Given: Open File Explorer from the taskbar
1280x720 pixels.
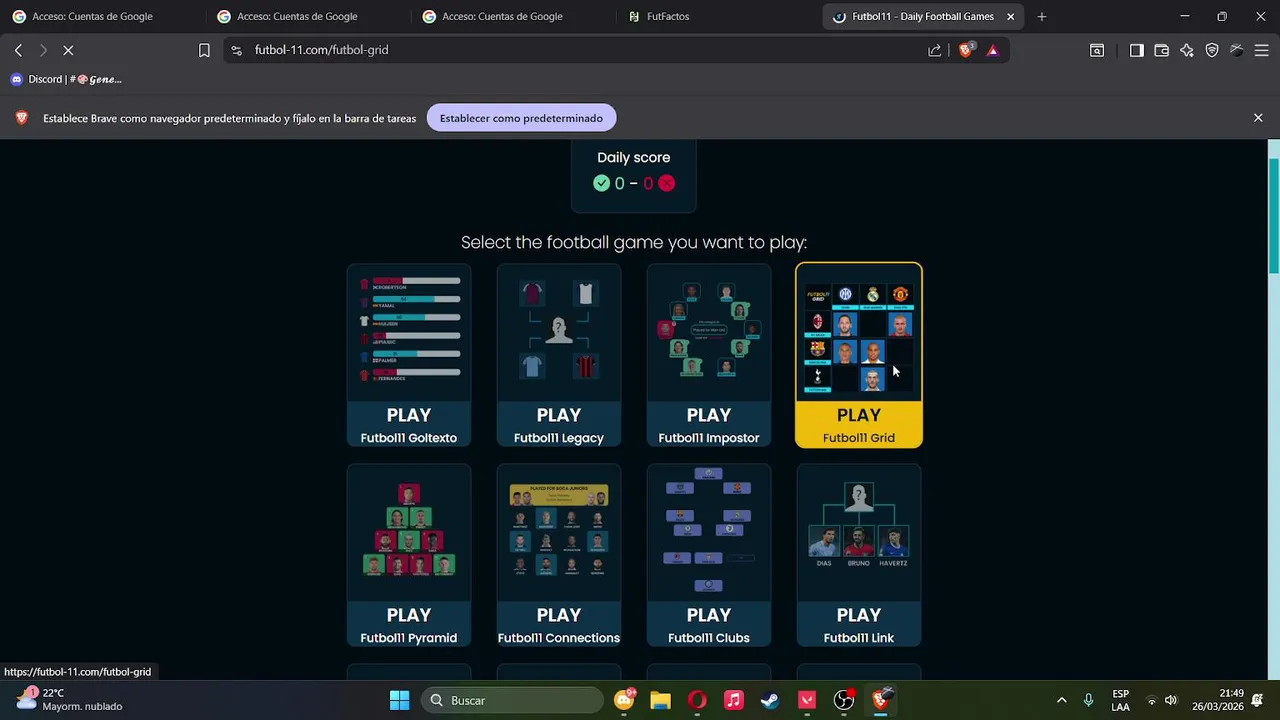Looking at the screenshot, I should tap(661, 700).
